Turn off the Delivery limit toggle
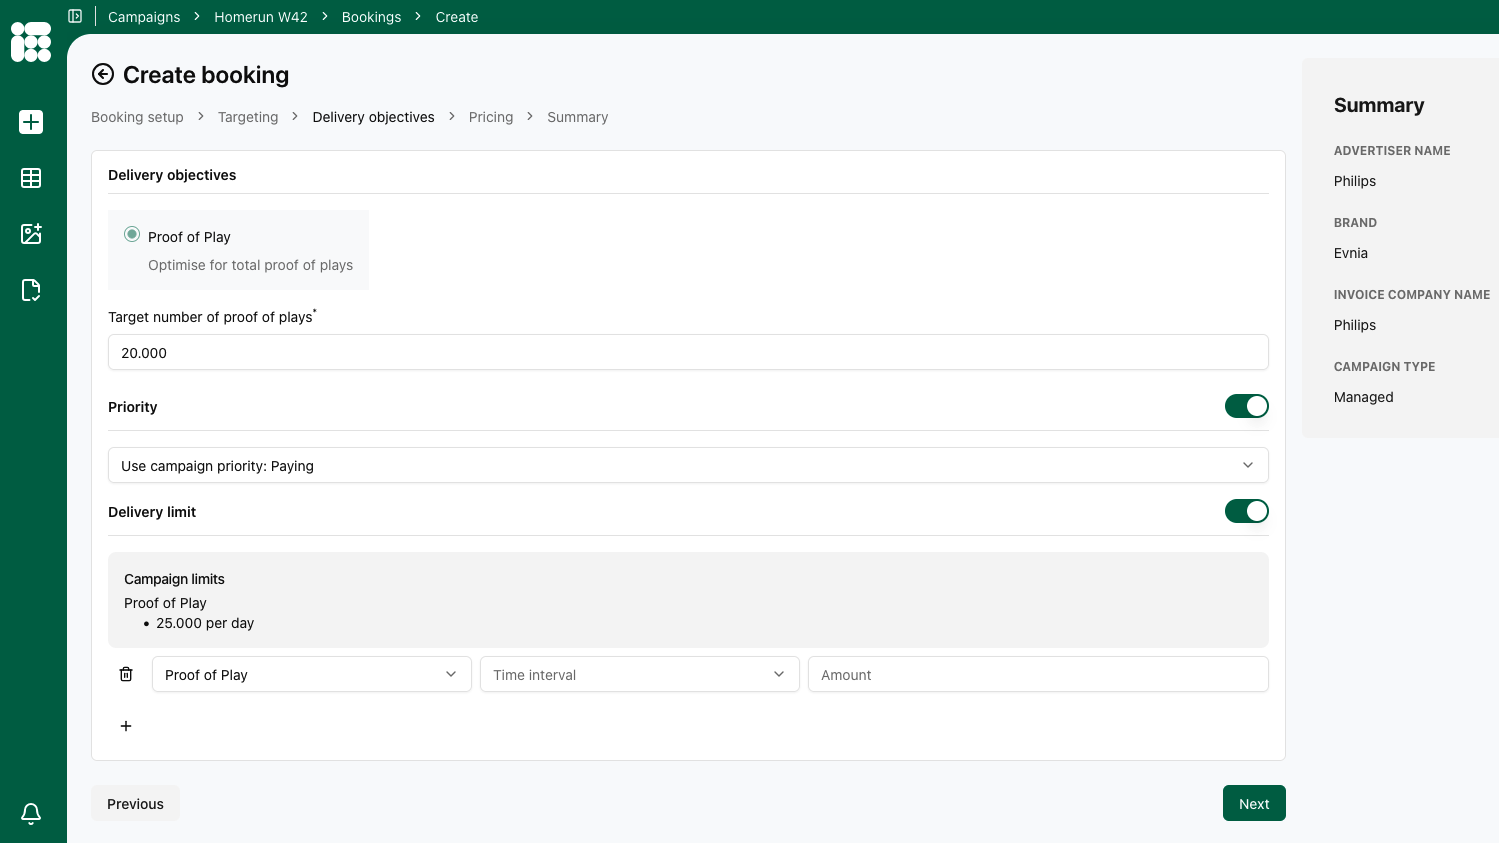 coord(1247,511)
